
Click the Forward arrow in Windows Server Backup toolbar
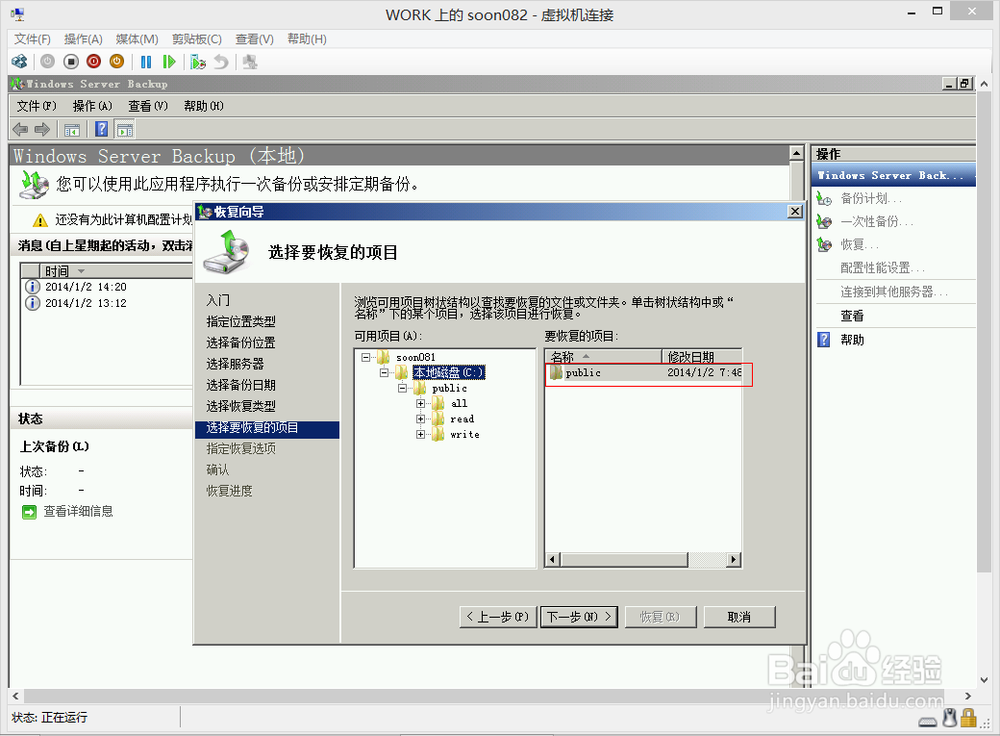[42, 129]
